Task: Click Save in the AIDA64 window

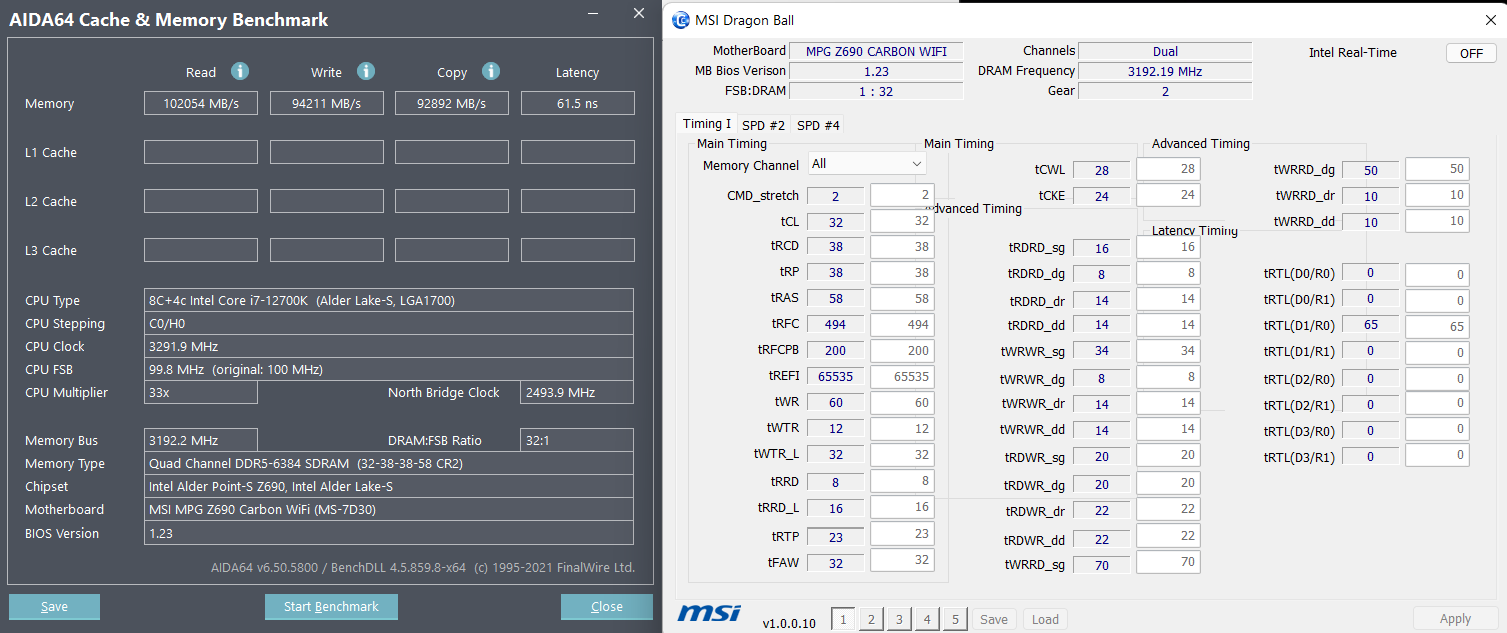Action: [54, 607]
